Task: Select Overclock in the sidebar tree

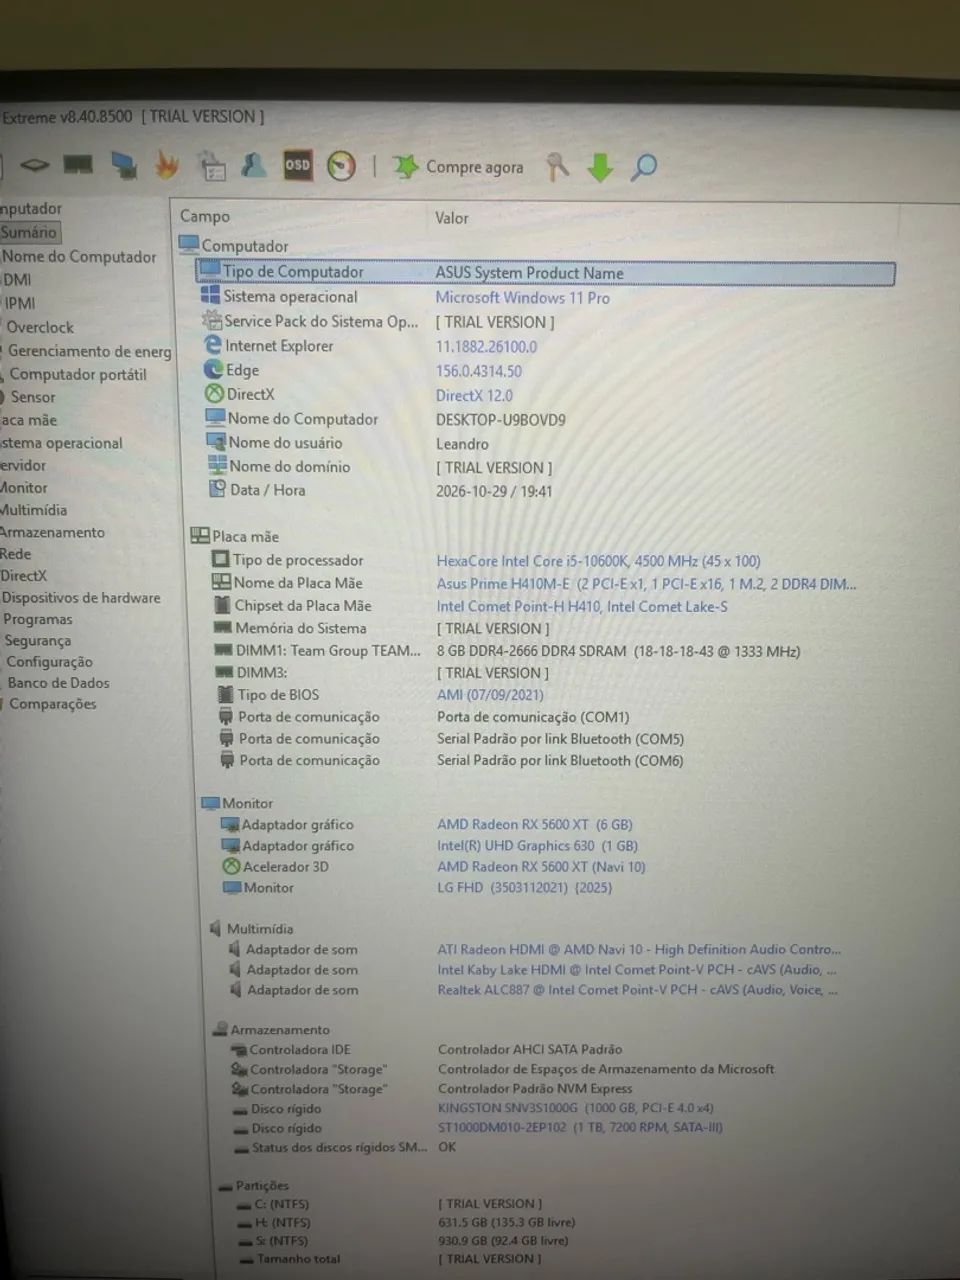Action: pos(40,327)
